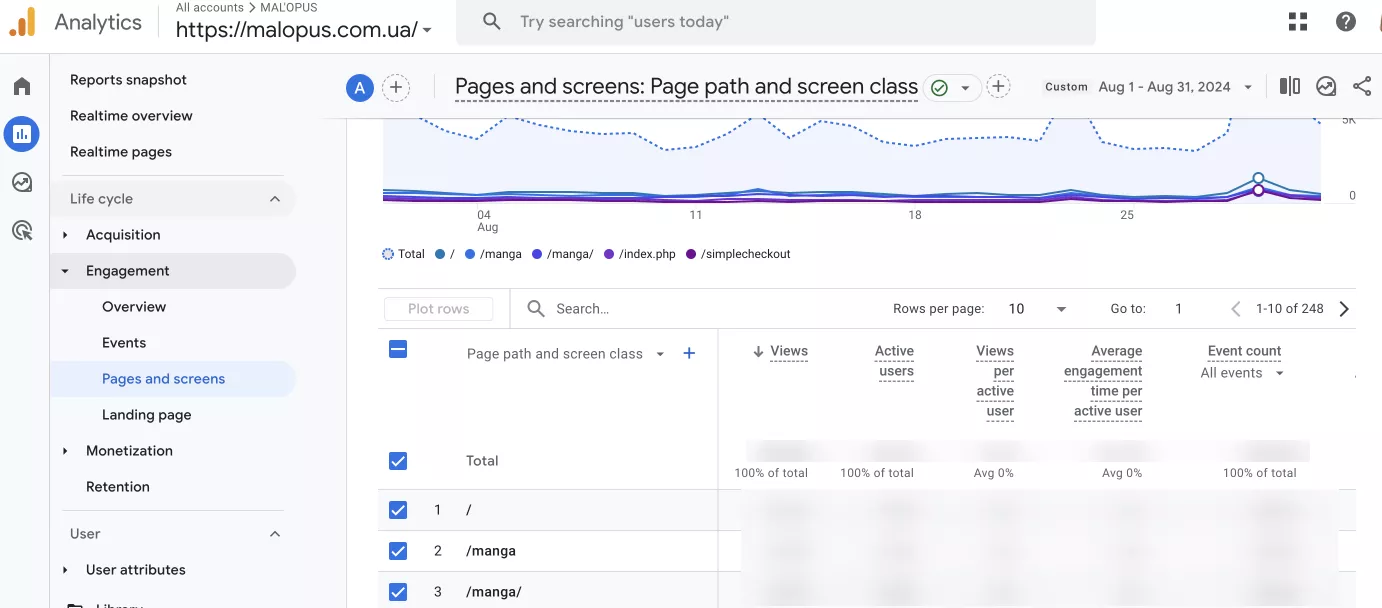Open the Google apps grid icon
This screenshot has width=1382, height=608.
[1298, 22]
